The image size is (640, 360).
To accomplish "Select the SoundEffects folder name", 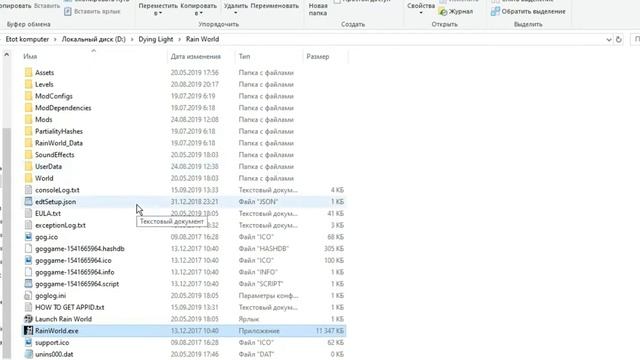I will [55, 155].
